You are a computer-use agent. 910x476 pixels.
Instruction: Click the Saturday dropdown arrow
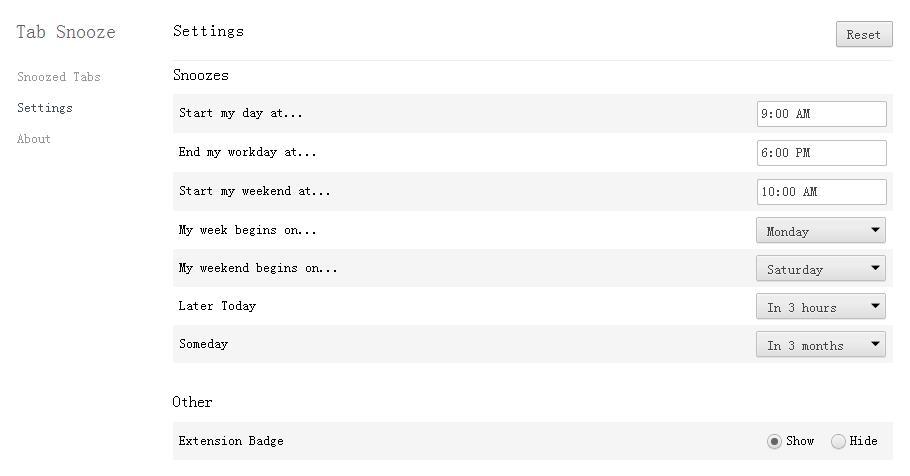coord(875,268)
